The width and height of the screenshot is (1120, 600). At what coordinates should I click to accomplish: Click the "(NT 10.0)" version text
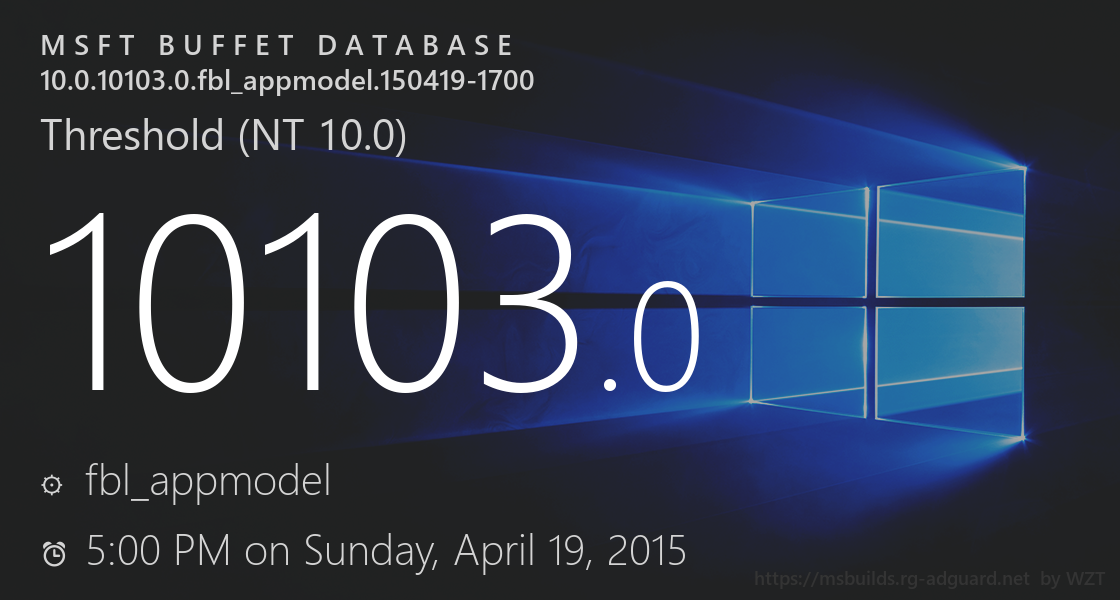point(322,136)
